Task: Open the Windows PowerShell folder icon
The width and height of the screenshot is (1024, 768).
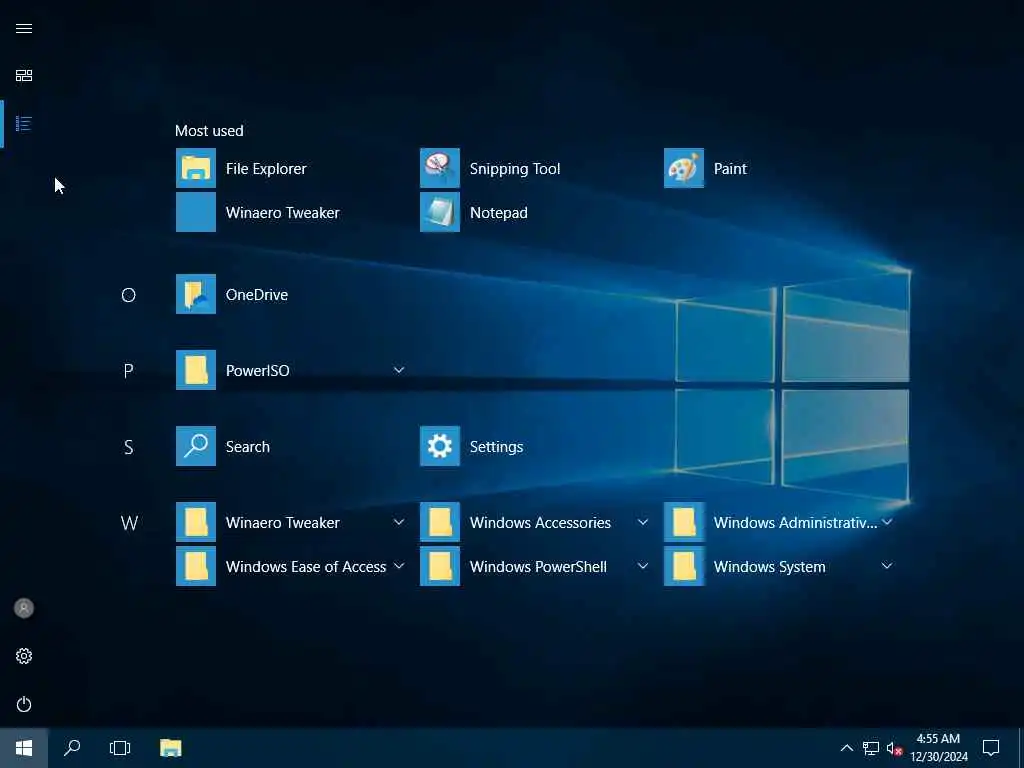Action: pos(440,566)
